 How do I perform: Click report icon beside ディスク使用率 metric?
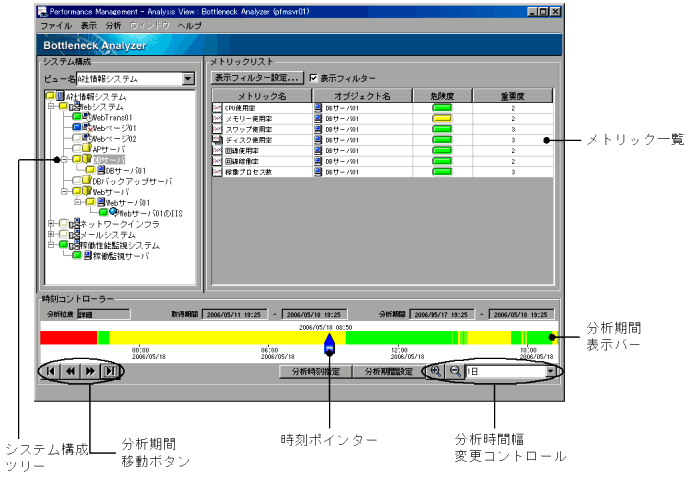pyautogui.click(x=217, y=140)
